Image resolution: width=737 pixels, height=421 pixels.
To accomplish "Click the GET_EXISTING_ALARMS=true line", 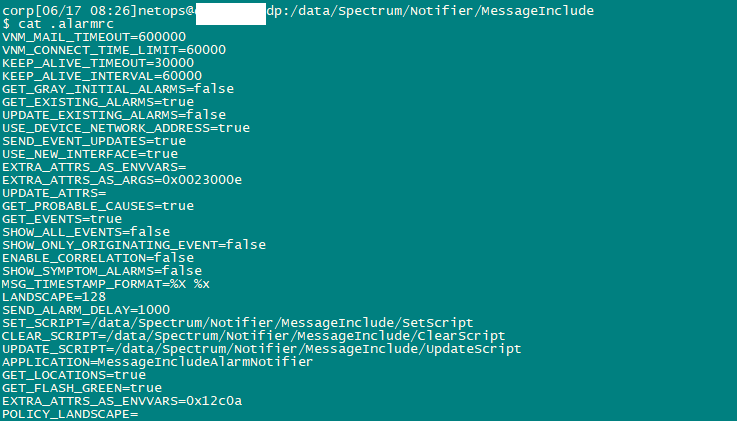I will click(98, 102).
